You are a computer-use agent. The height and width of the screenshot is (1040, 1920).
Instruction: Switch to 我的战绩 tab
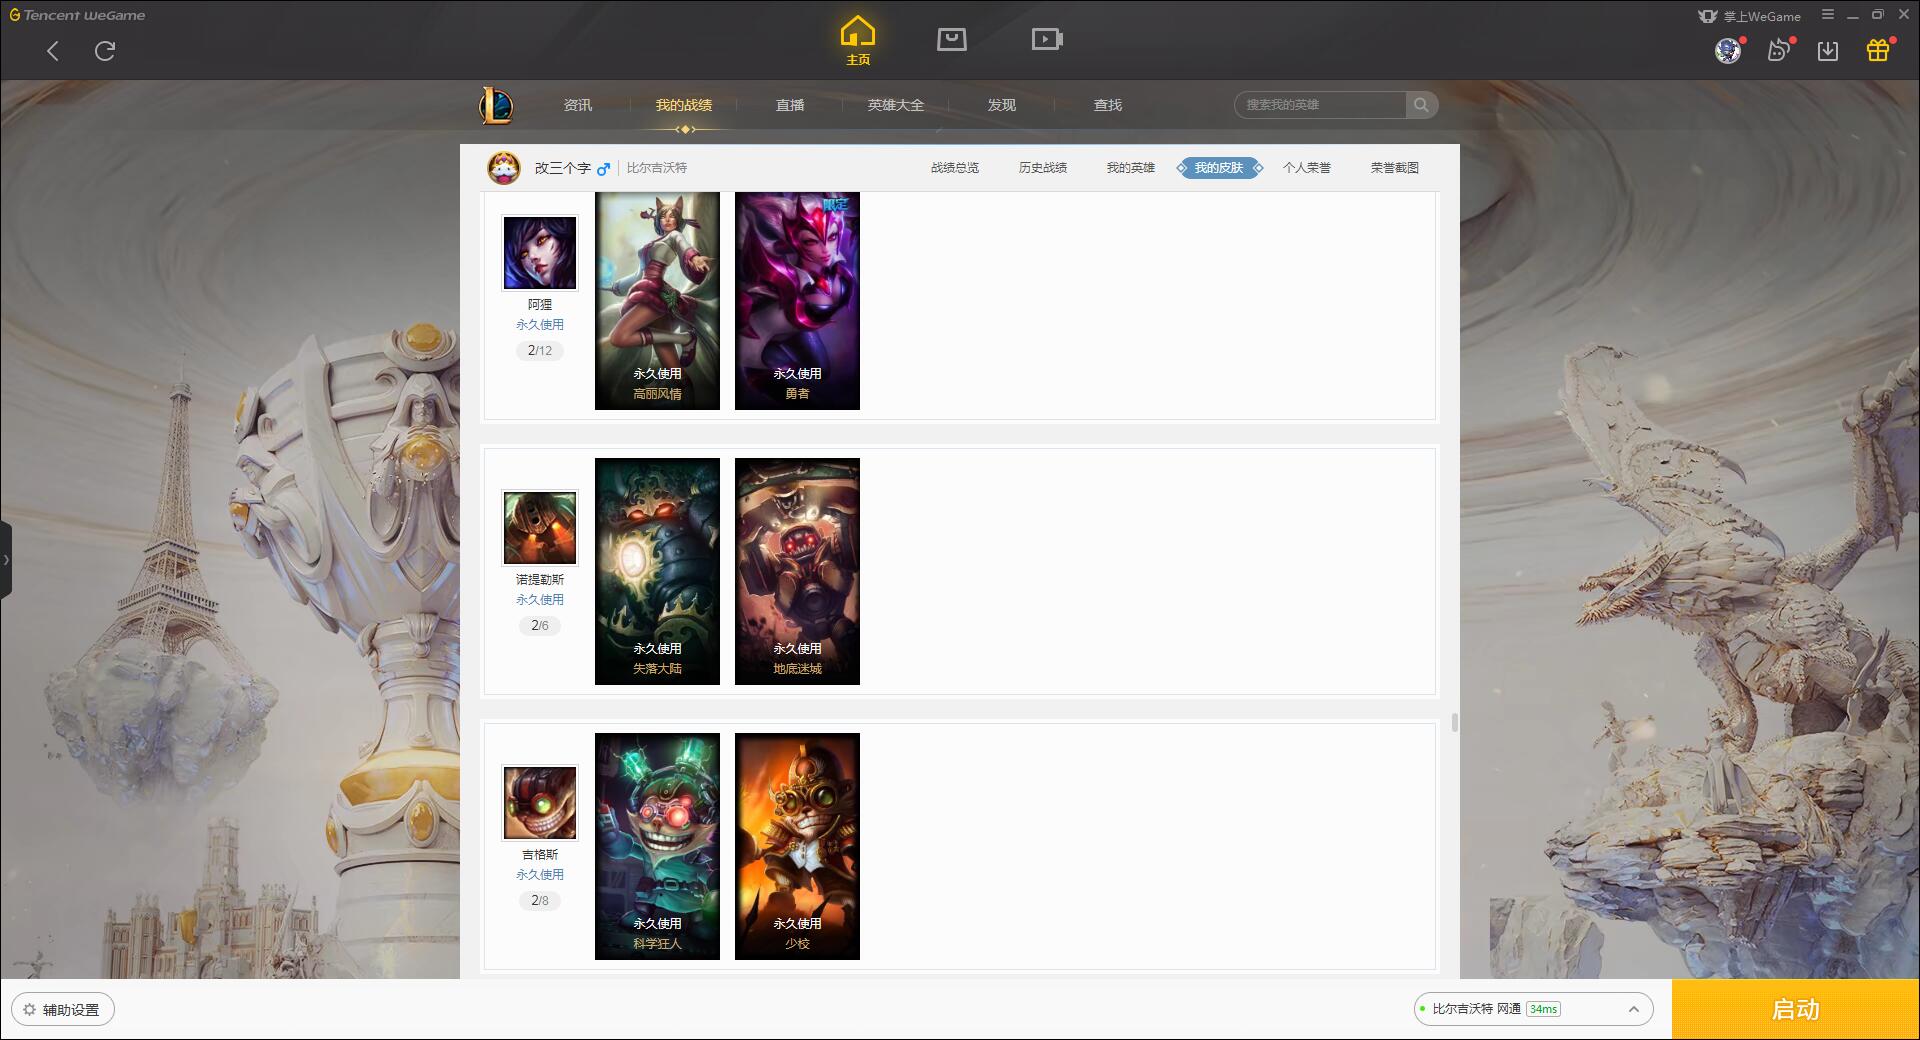click(684, 105)
